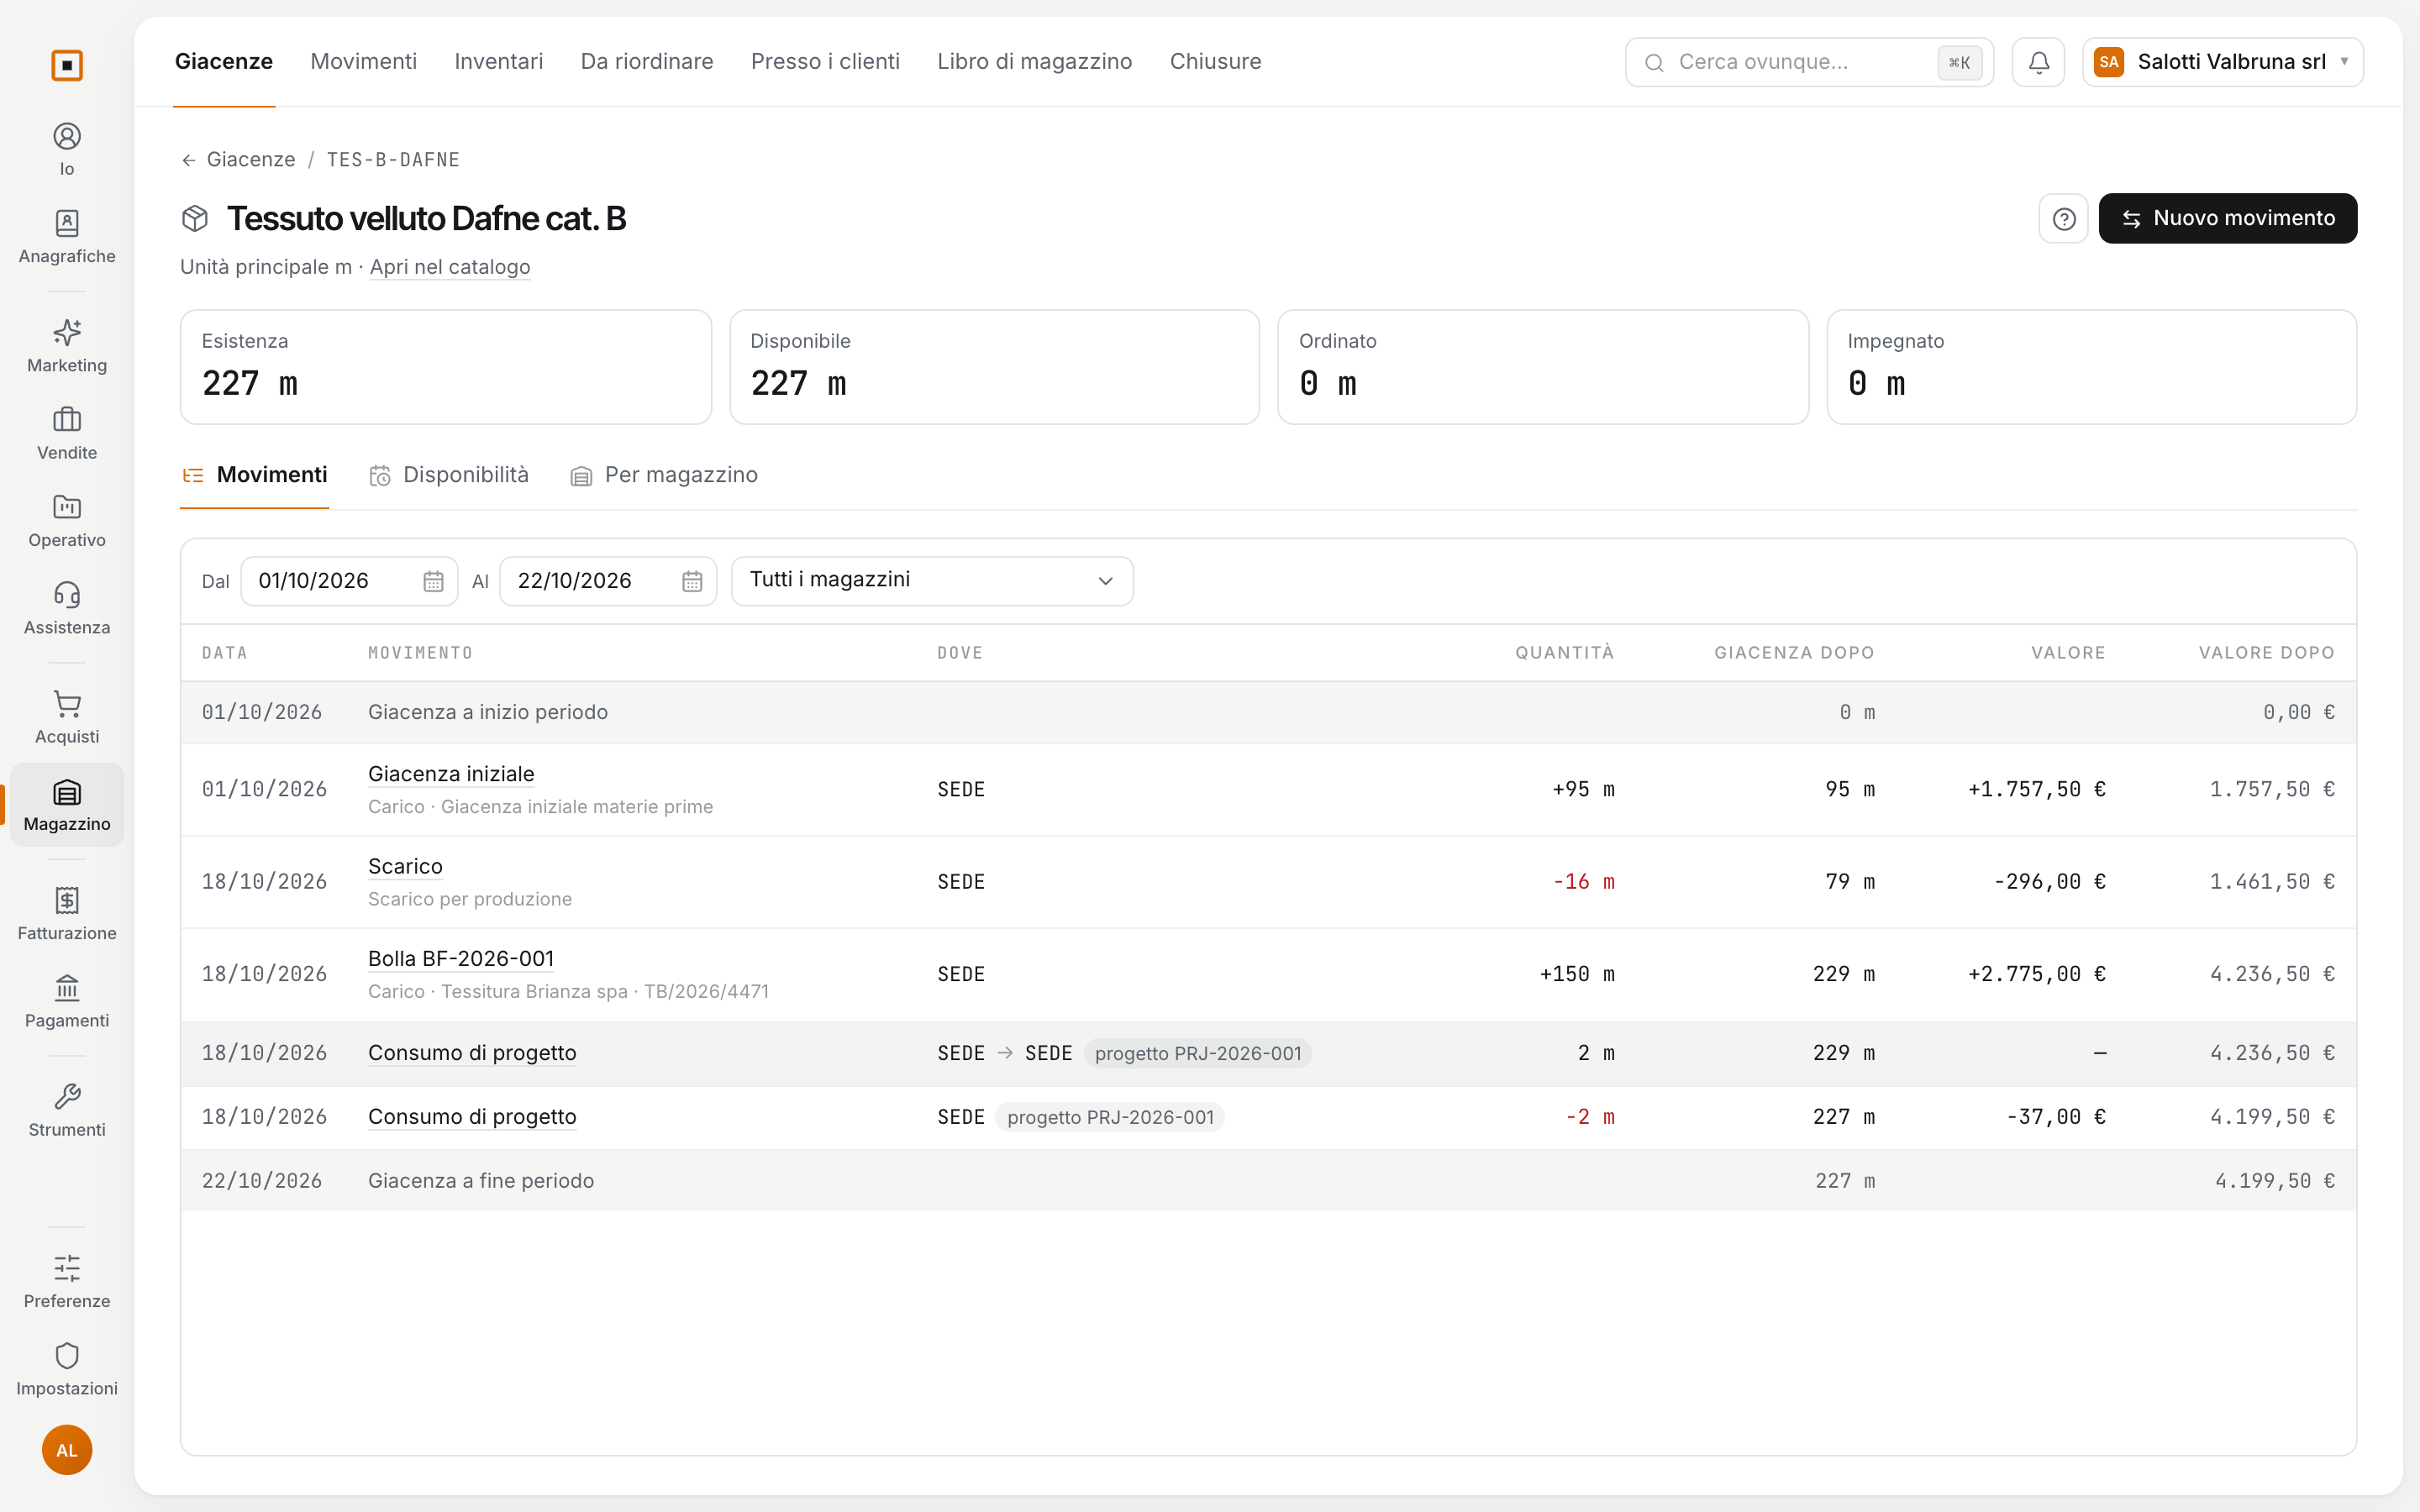This screenshot has height=1512, width=2420.
Task: Click the Dal date field 01/10/2026
Action: [349, 581]
